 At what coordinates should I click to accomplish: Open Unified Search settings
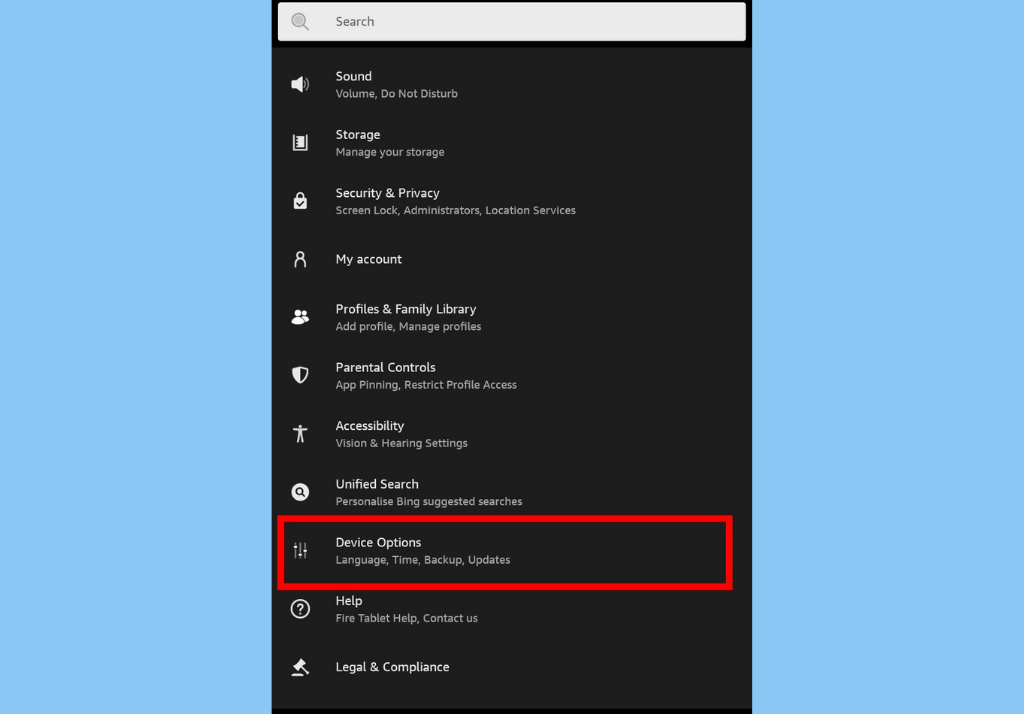point(511,492)
